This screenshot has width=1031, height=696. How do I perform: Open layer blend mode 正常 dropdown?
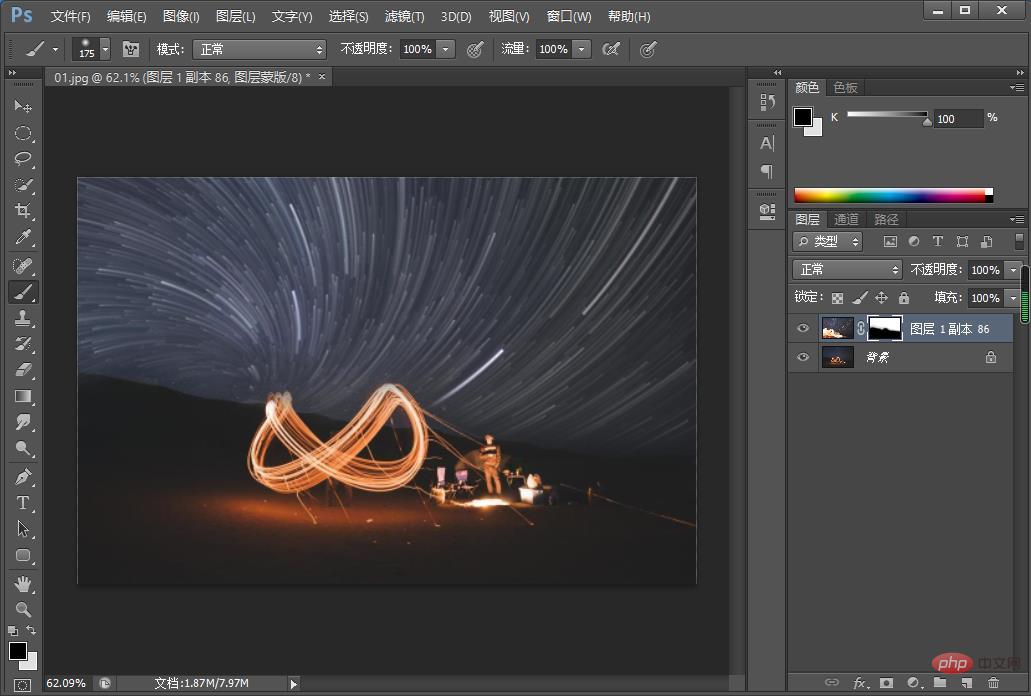pos(847,269)
